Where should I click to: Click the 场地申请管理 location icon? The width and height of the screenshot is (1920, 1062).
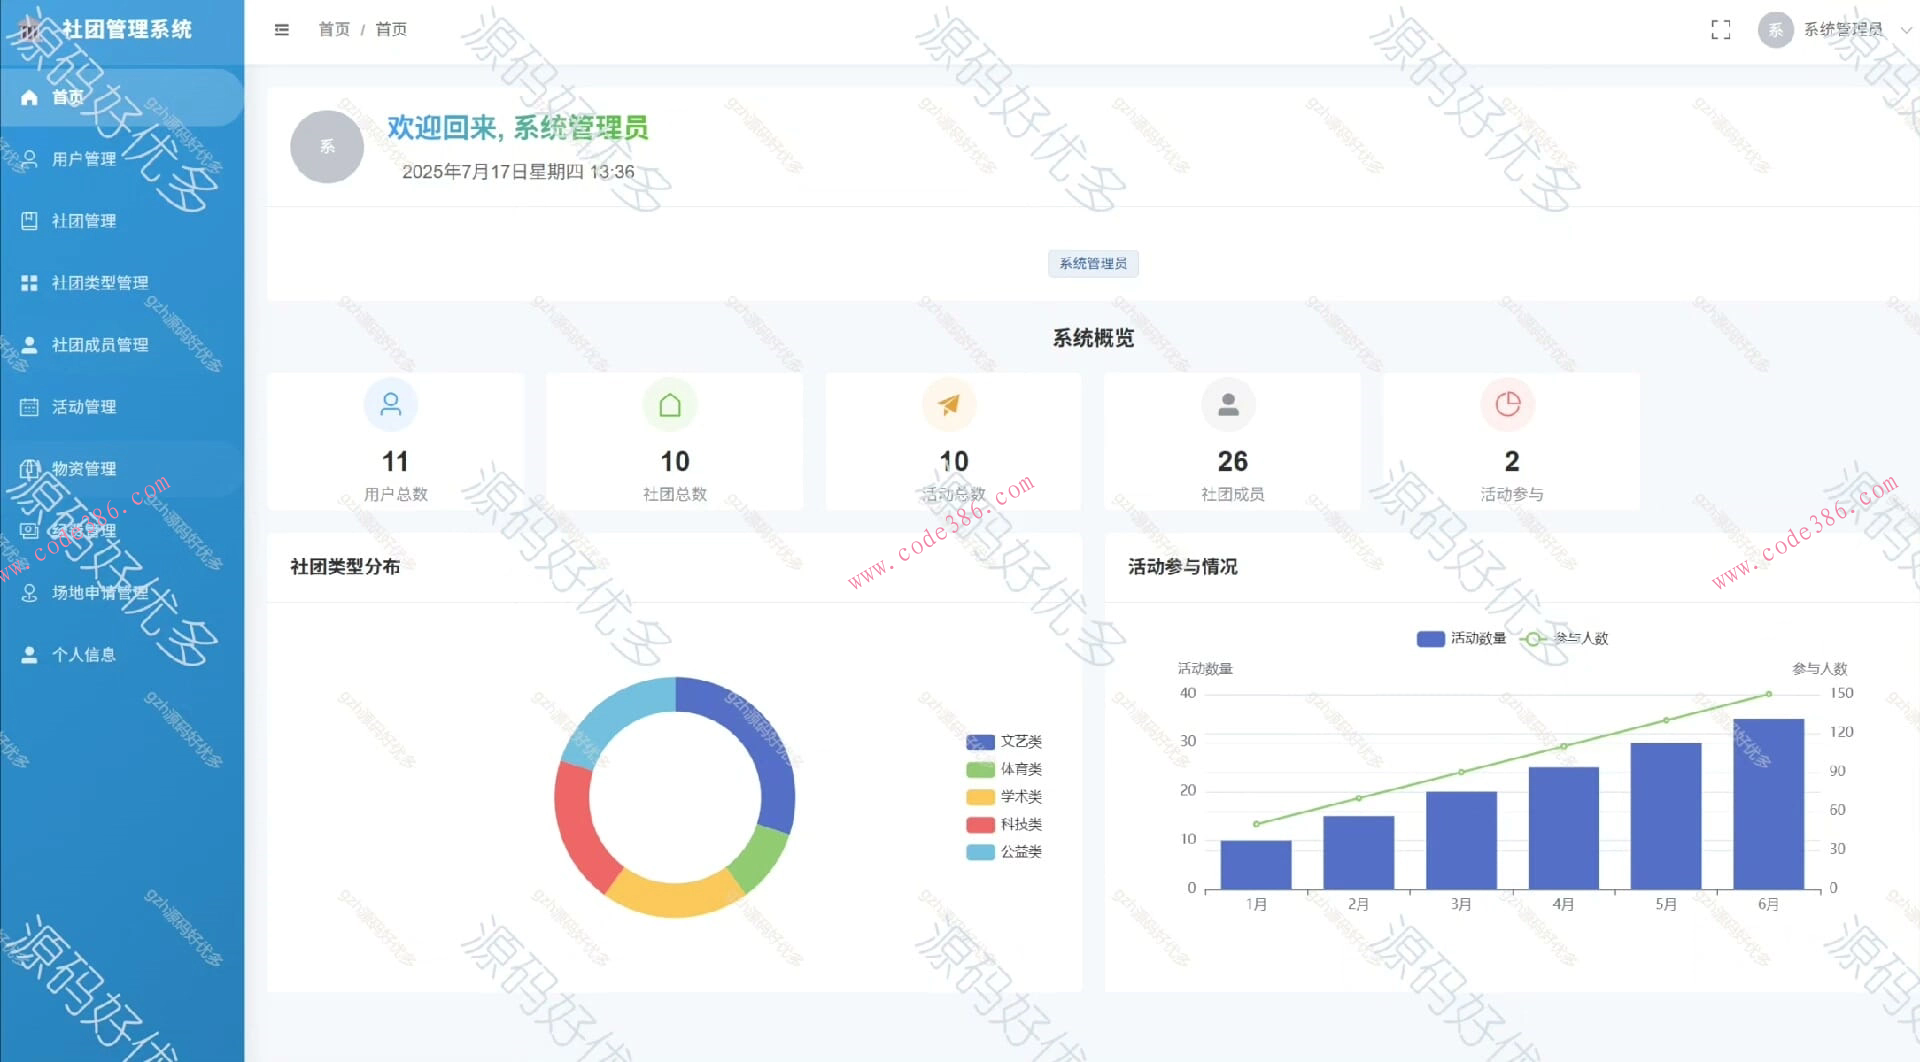pyautogui.click(x=30, y=593)
